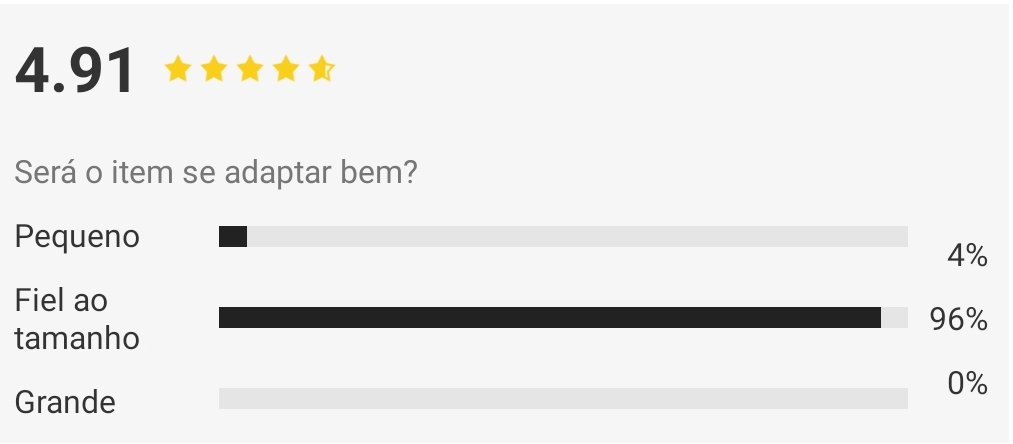Click the 4% value for Pequeno

point(967,256)
